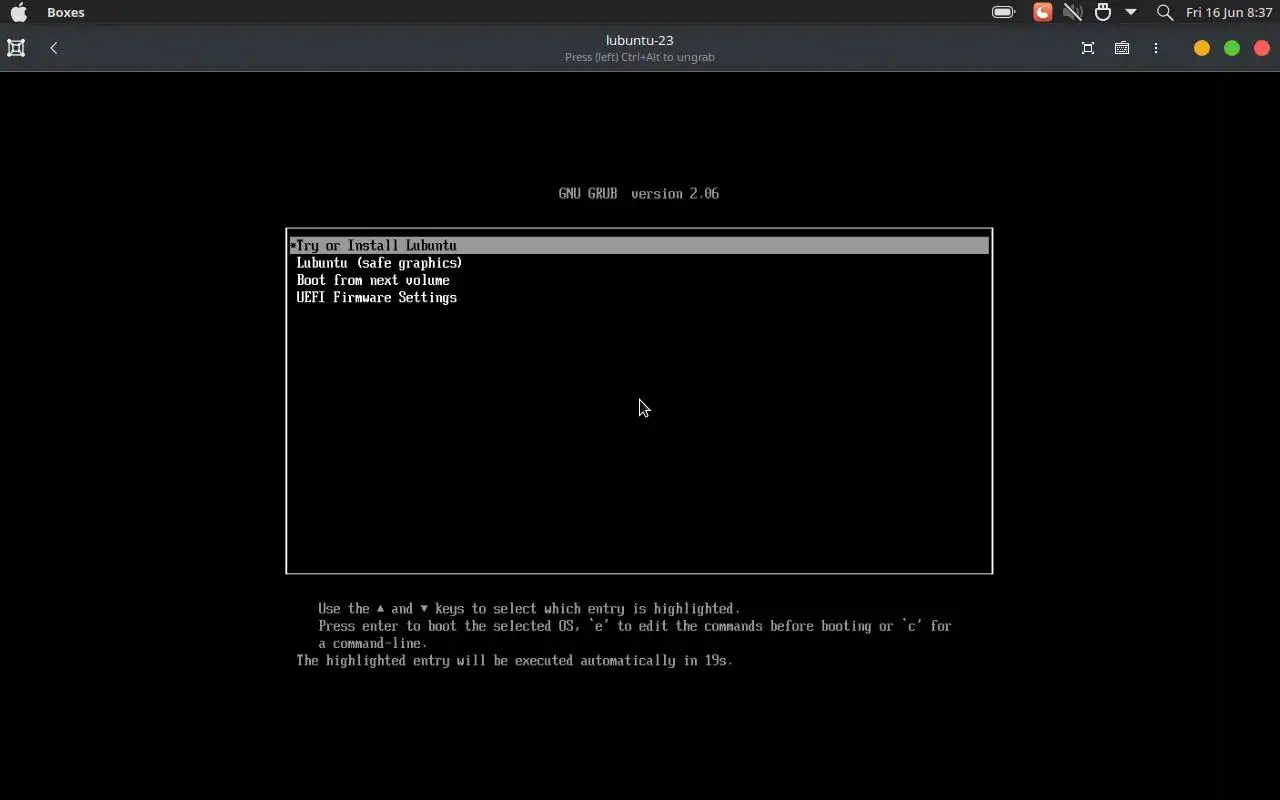The height and width of the screenshot is (800, 1280).
Task: Close the window with the red button
Action: tap(1262, 48)
